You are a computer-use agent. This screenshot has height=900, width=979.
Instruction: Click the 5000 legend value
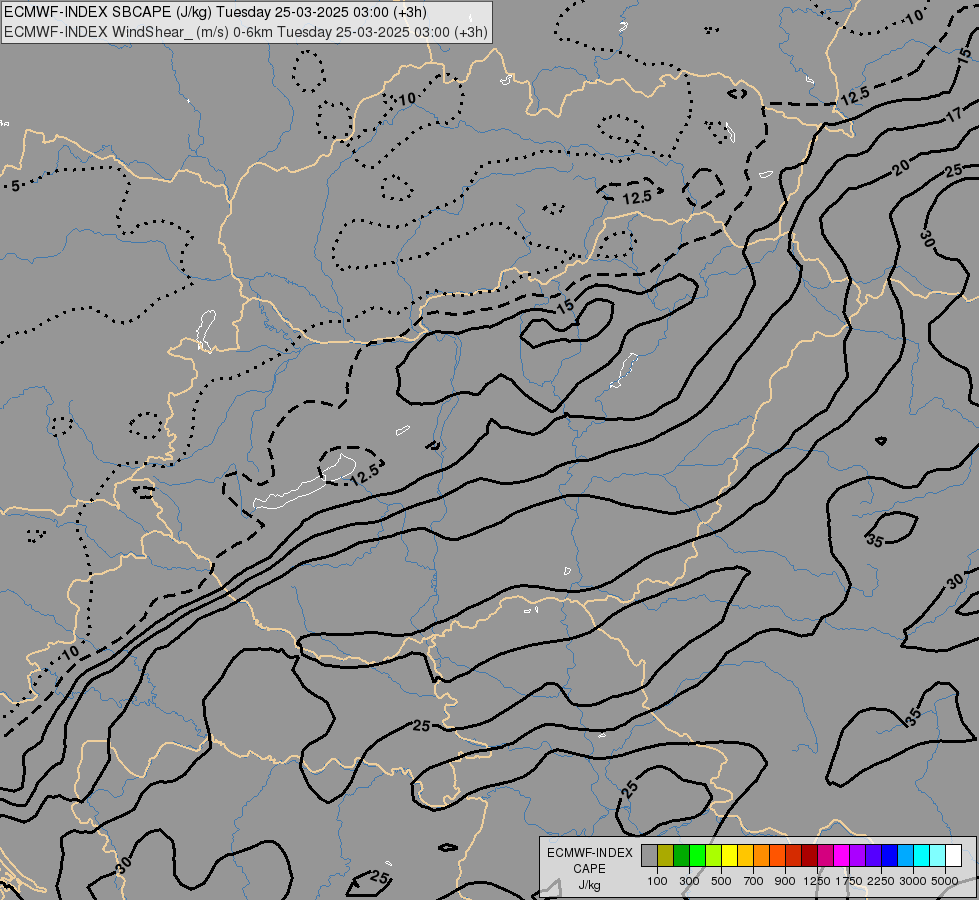click(945, 881)
